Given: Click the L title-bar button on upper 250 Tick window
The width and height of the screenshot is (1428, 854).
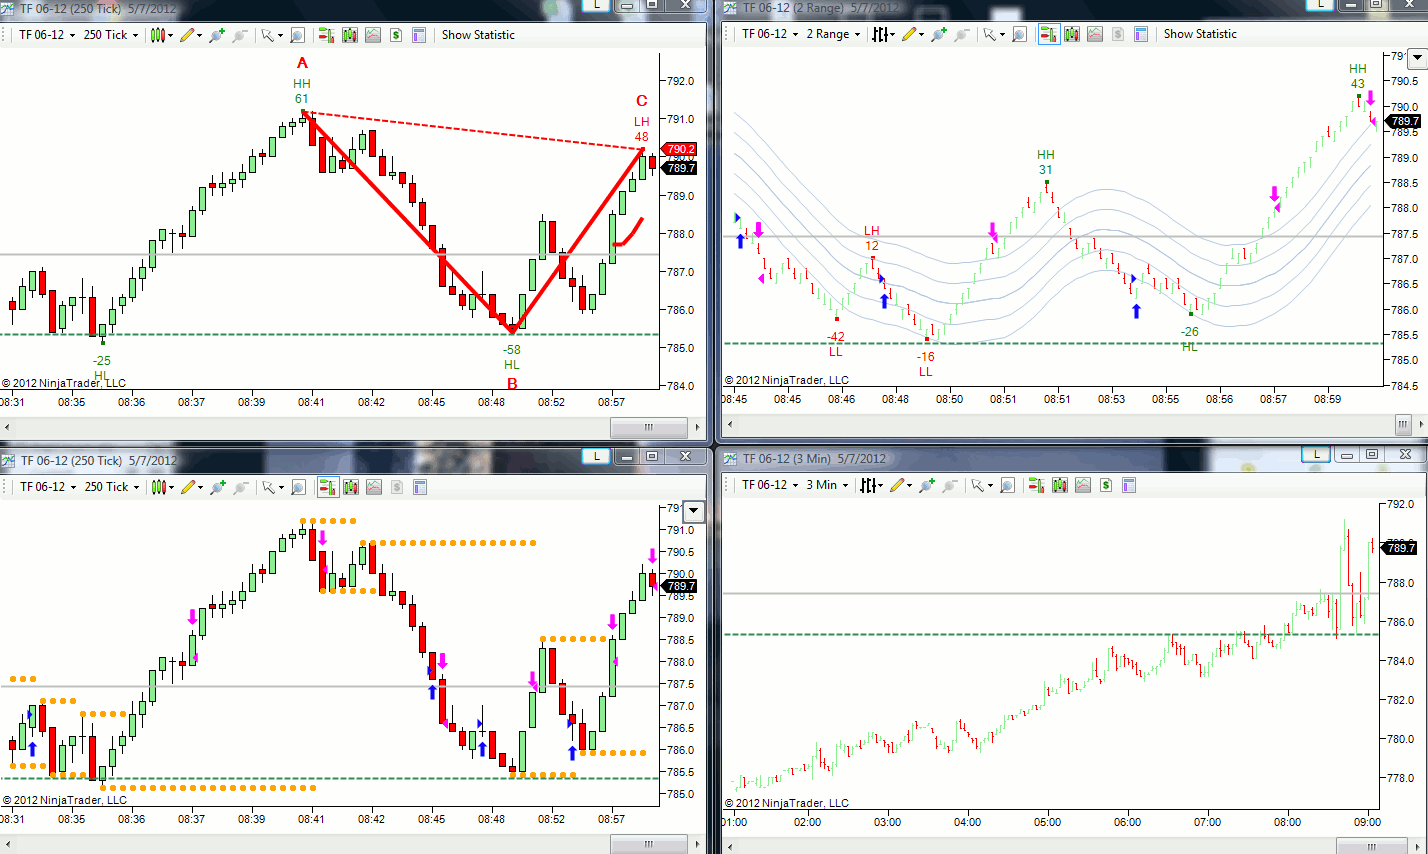Looking at the screenshot, I should coord(597,5).
